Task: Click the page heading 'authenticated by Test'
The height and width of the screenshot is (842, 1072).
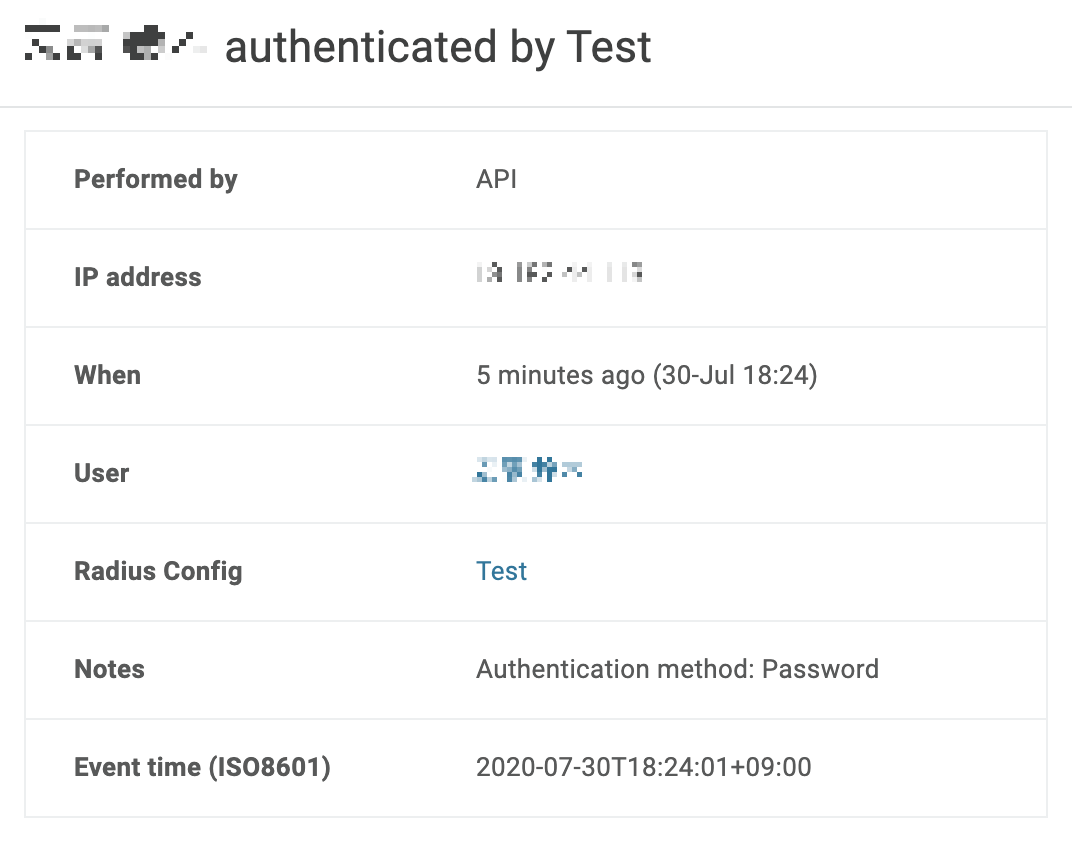Action: pos(438,47)
